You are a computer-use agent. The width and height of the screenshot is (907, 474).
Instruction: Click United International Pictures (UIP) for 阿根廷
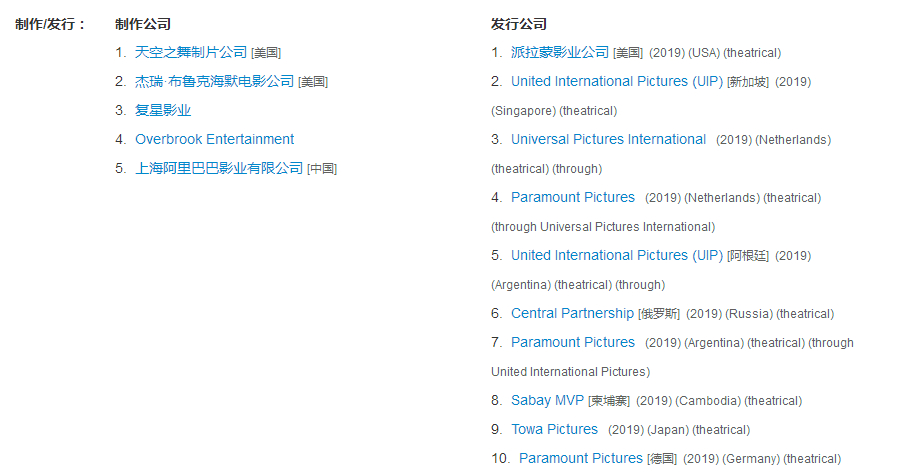pos(617,255)
